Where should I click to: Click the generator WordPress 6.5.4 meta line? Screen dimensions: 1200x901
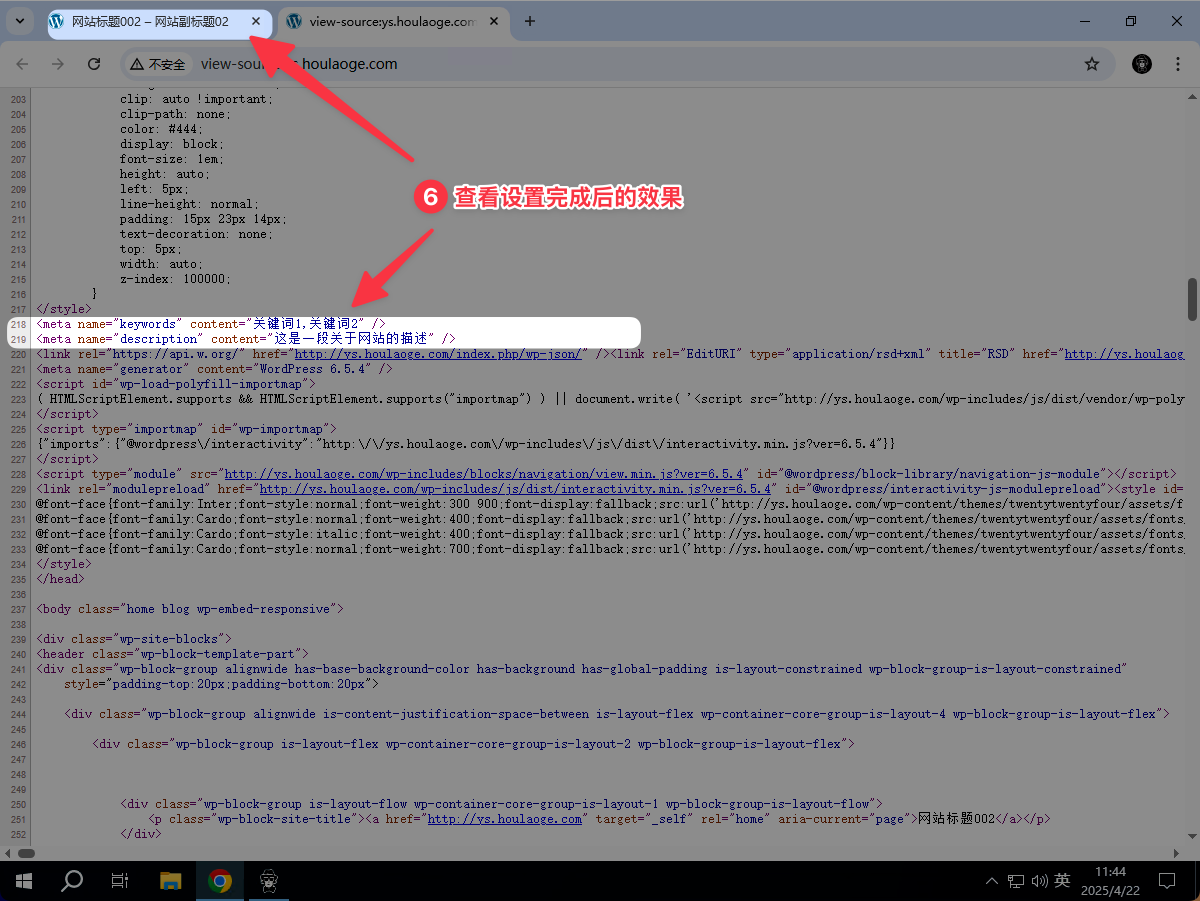214,369
